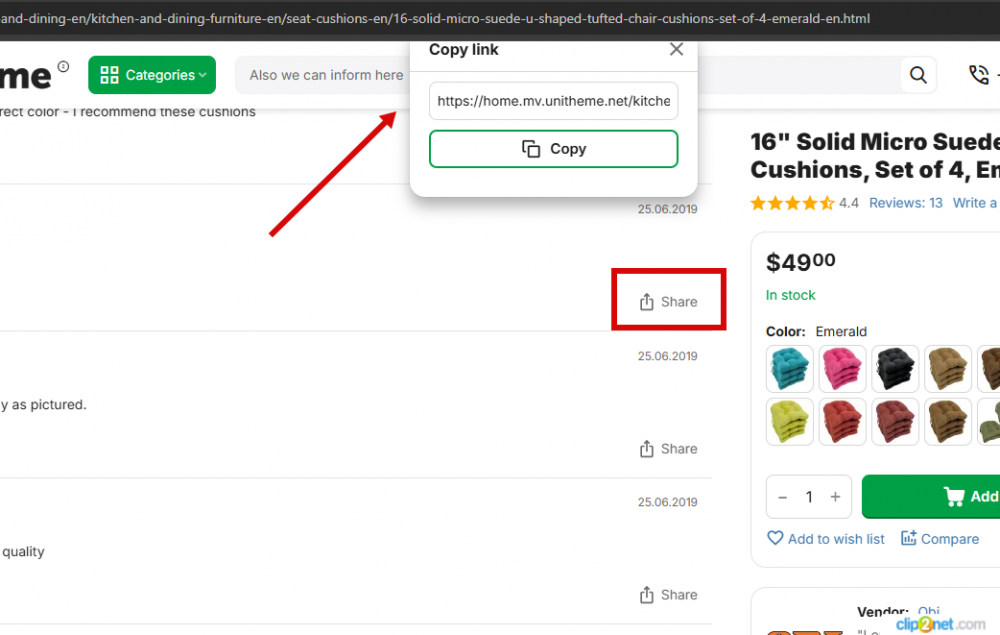The image size is (1000, 635).
Task: Close the Copy link popup
Action: click(676, 50)
